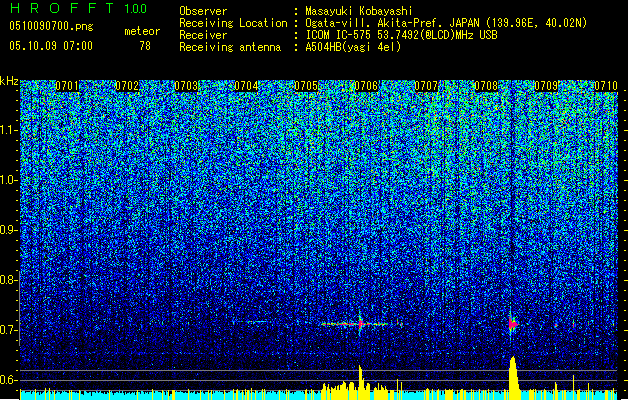Click the kHz axis unit label
Viewport: 629px width, 400px height.
(9, 81)
